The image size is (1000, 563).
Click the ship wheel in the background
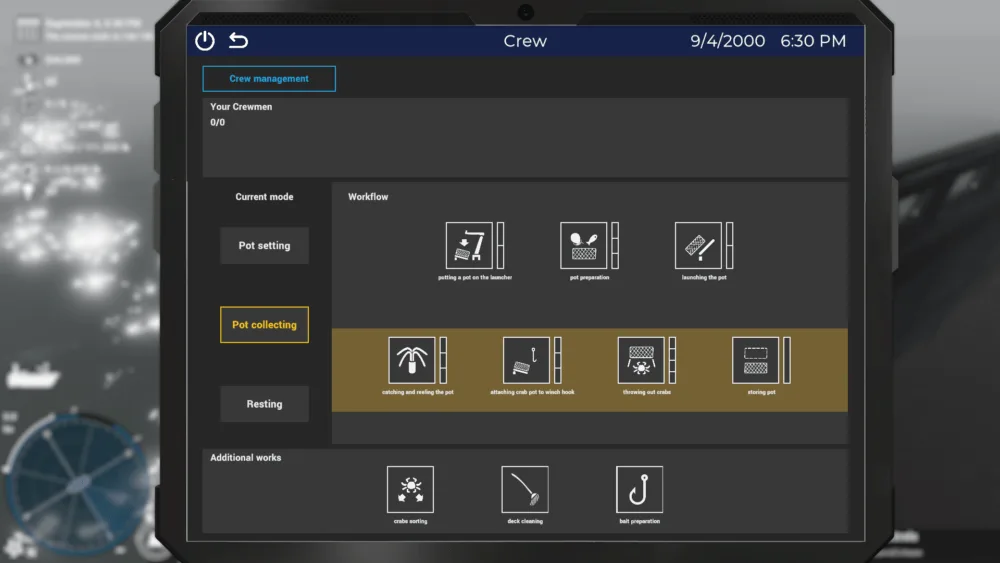tap(77, 483)
